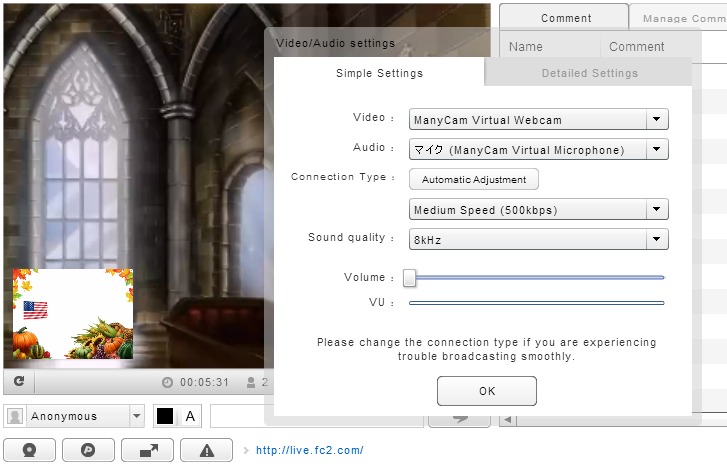This screenshot has width=727, height=472.
Task: Select the Comment tab
Action: (564, 18)
